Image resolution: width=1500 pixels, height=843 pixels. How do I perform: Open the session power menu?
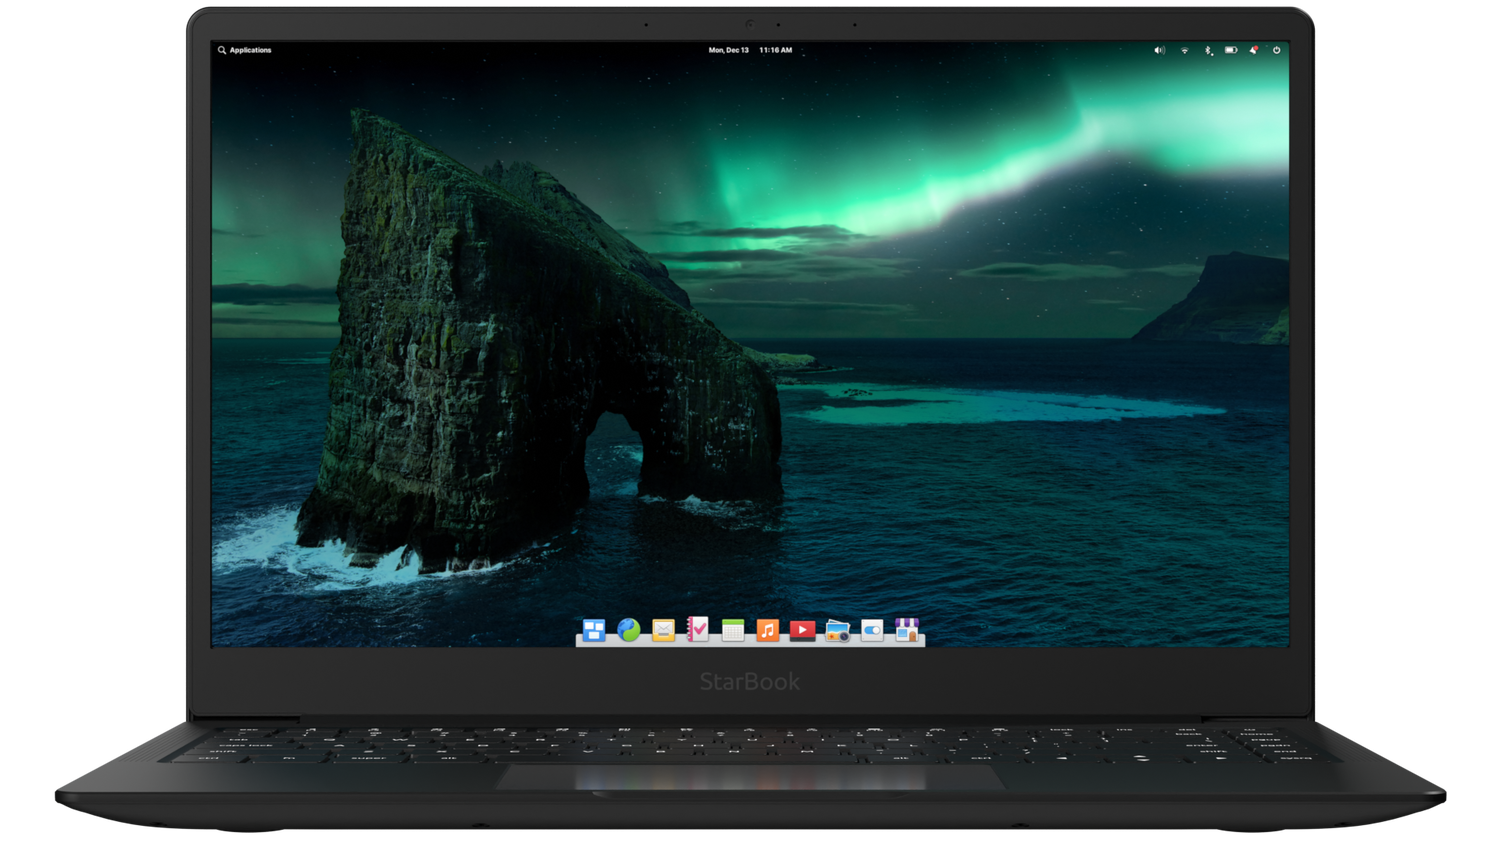coord(1277,50)
